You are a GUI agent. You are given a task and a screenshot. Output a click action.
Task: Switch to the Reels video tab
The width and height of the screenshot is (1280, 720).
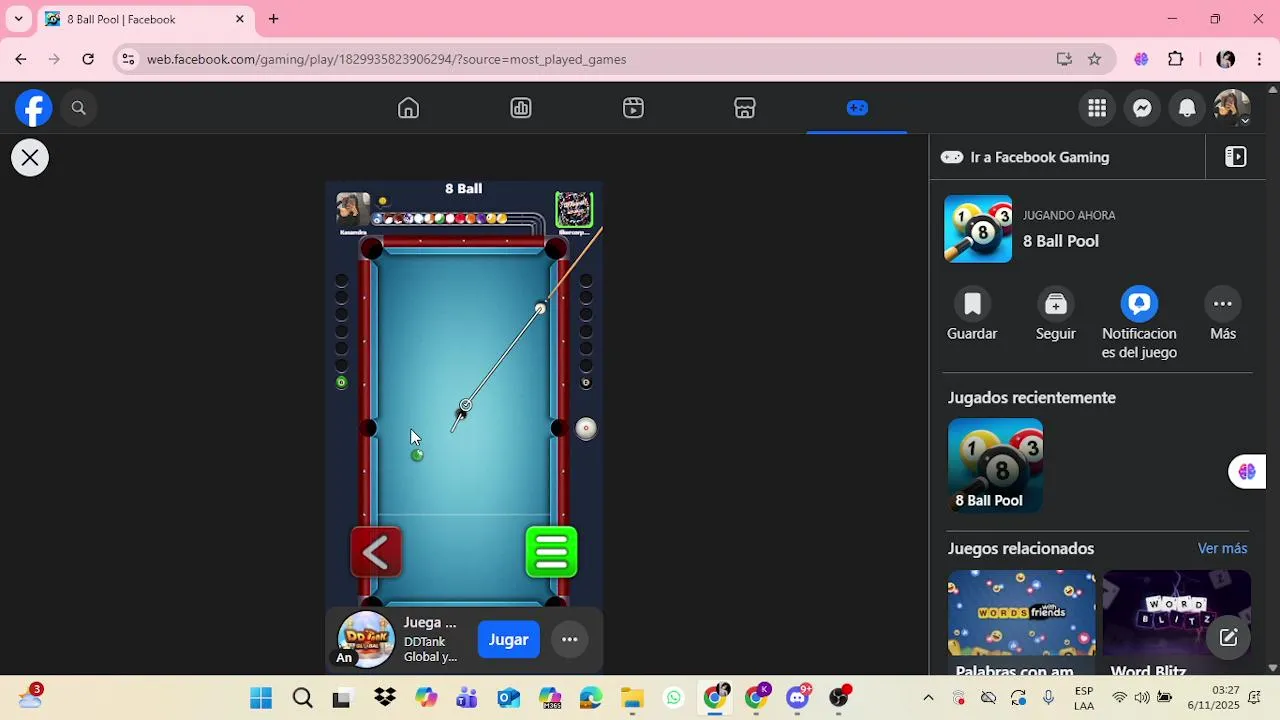633,108
